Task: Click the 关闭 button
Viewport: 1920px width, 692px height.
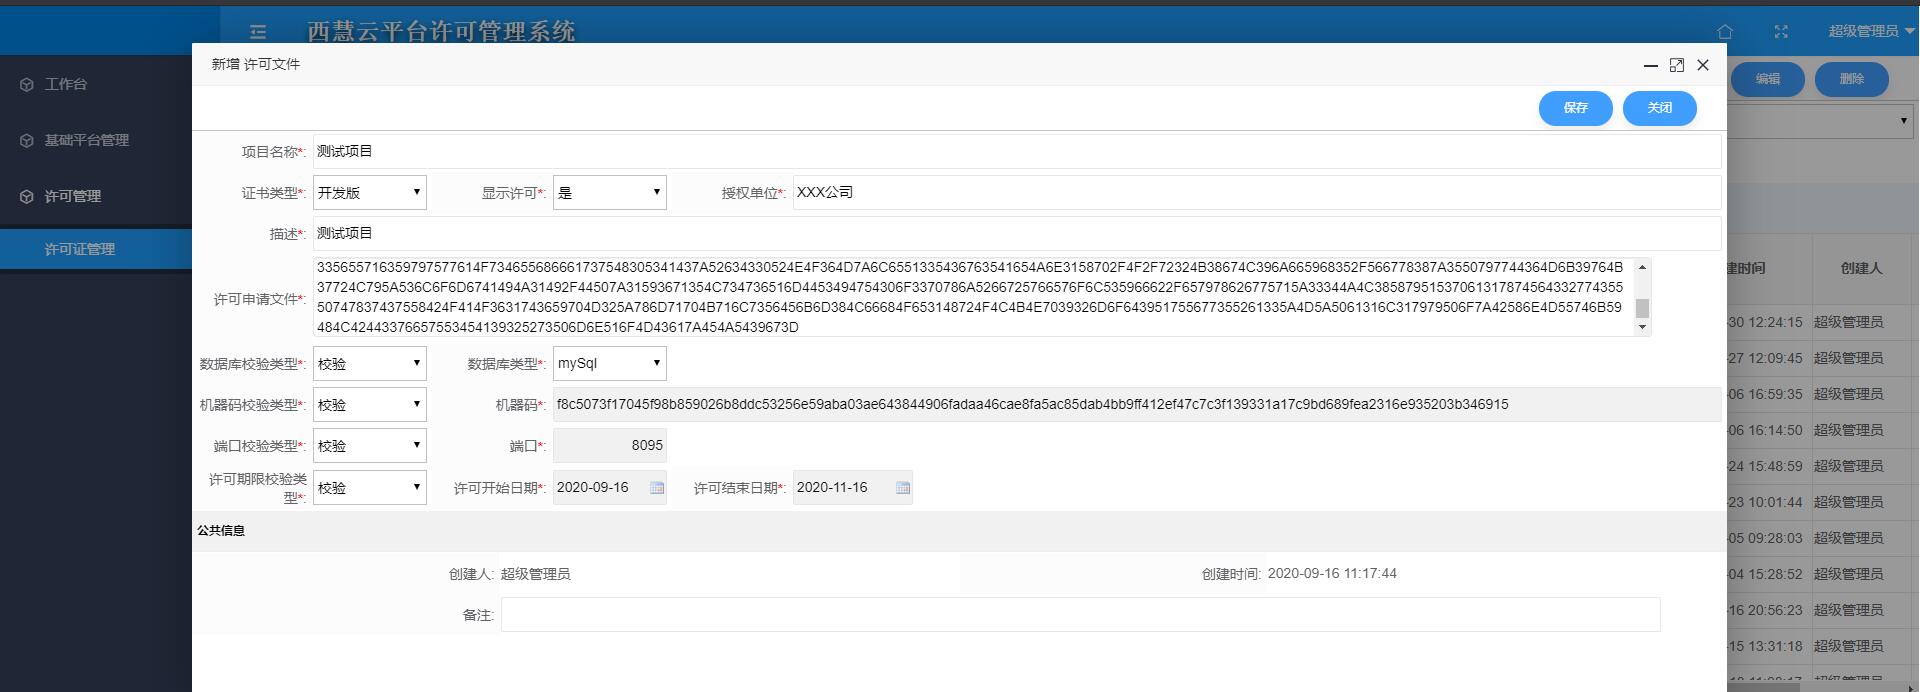Action: (x=1660, y=108)
